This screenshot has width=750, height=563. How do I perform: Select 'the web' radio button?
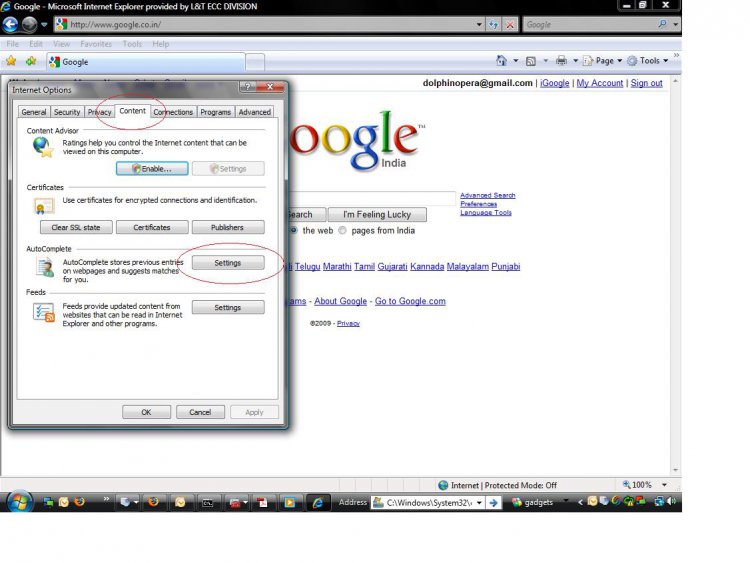point(294,230)
